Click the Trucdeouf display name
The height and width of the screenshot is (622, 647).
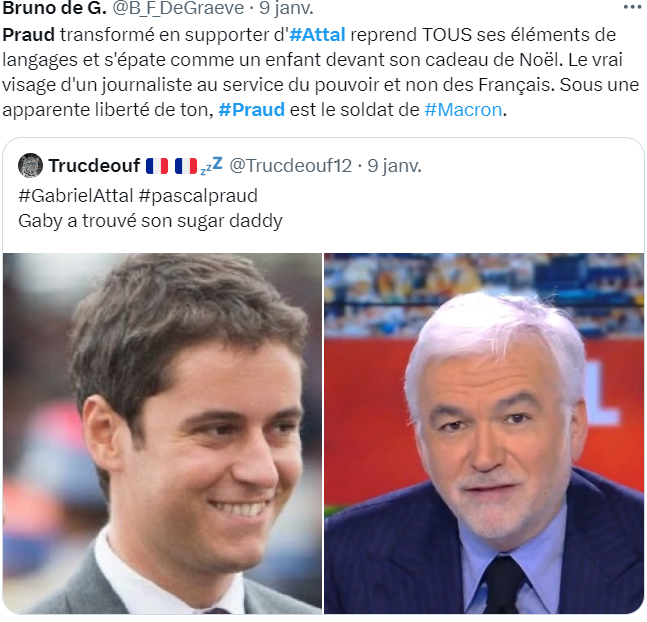tap(94, 166)
